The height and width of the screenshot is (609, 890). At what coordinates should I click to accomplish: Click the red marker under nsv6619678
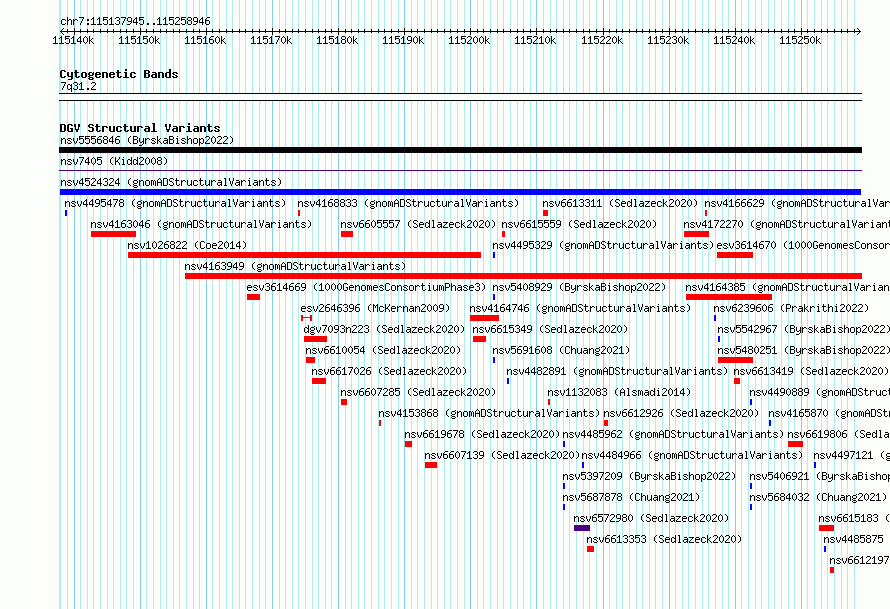tap(409, 444)
